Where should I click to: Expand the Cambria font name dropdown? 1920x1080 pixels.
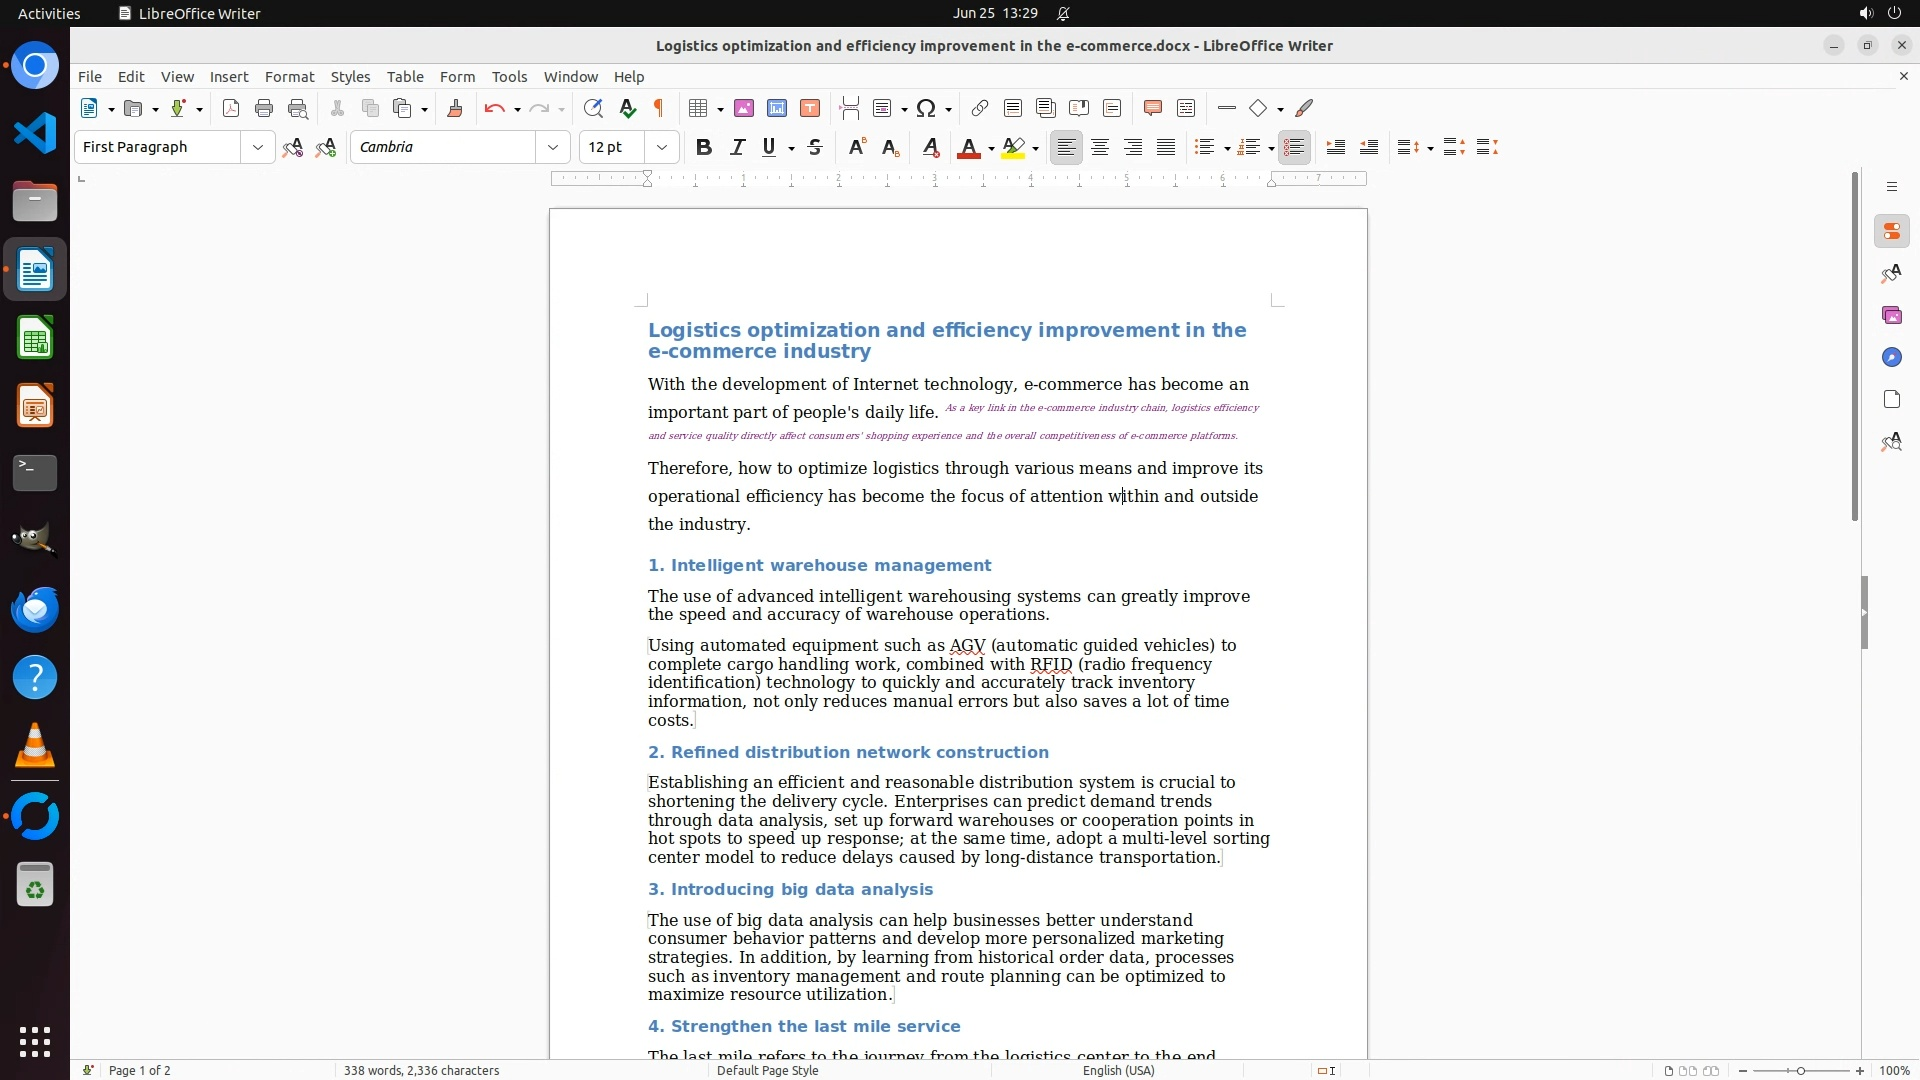coord(553,147)
